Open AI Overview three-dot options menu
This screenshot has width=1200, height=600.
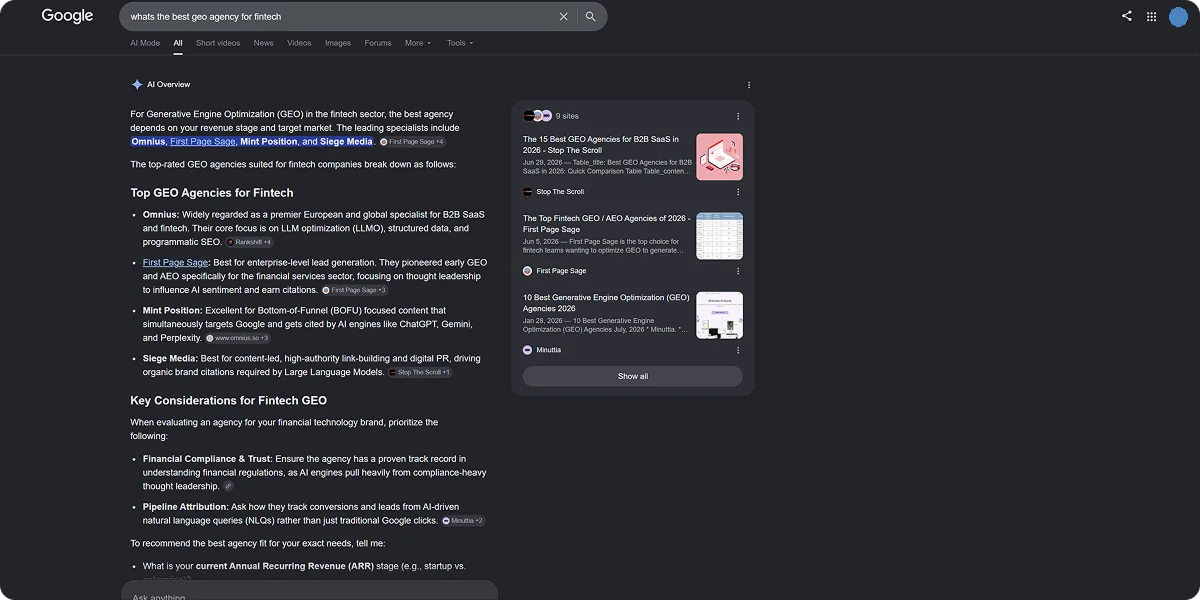pos(749,85)
